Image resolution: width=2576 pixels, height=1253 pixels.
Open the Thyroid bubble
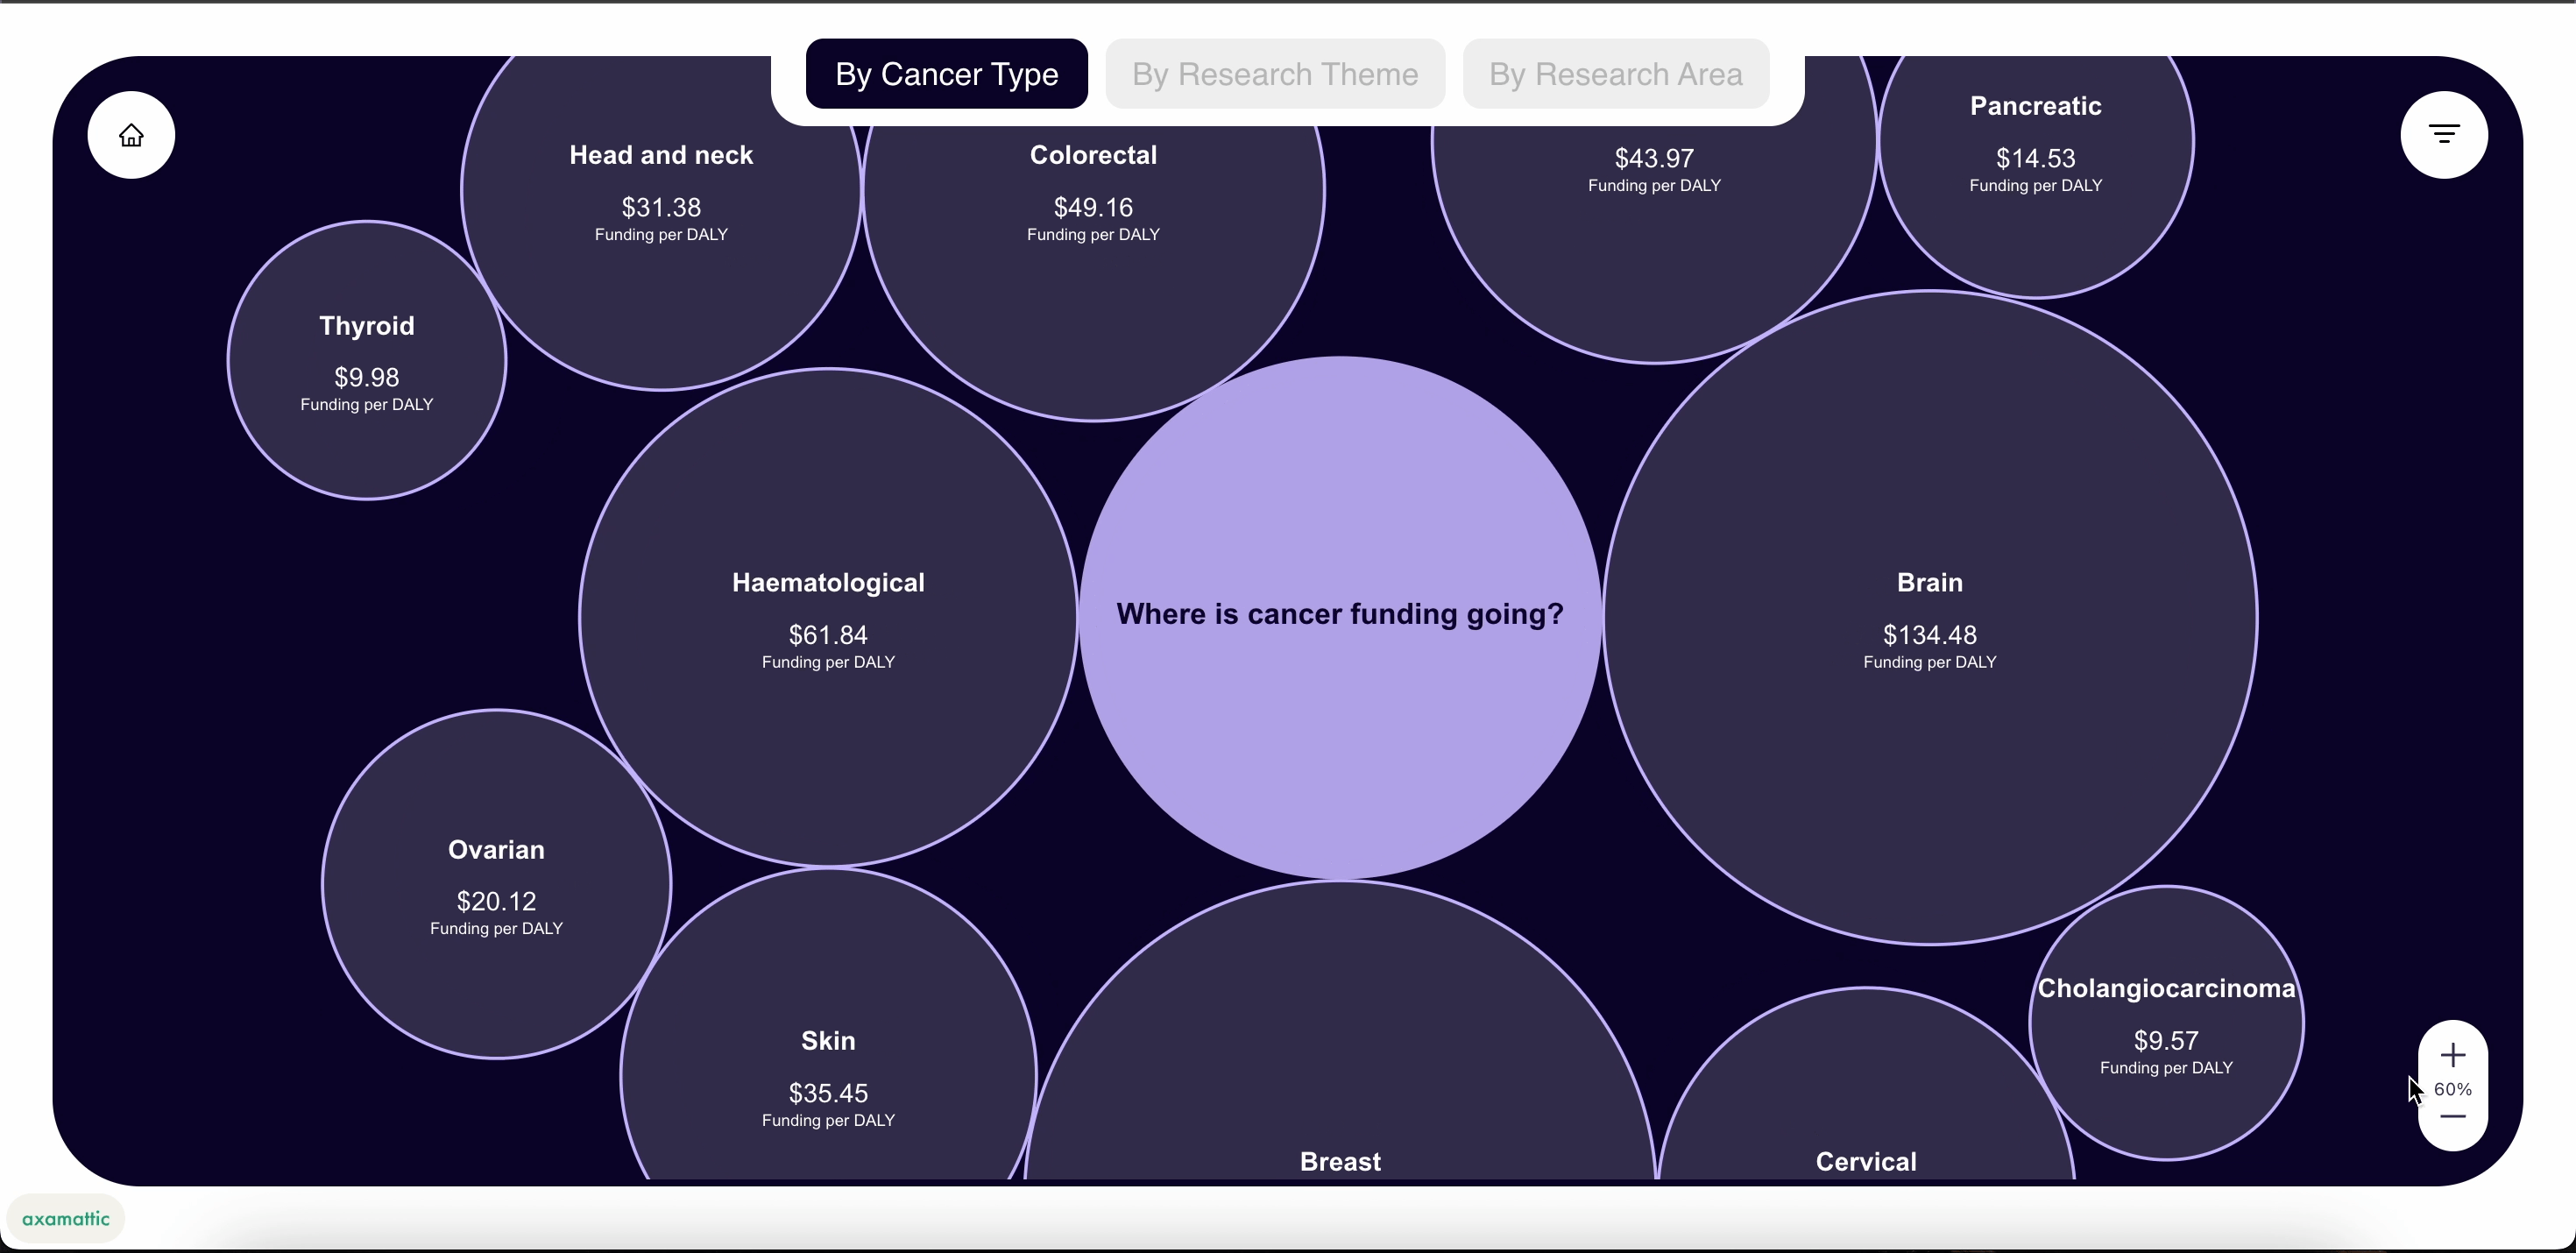tap(367, 360)
